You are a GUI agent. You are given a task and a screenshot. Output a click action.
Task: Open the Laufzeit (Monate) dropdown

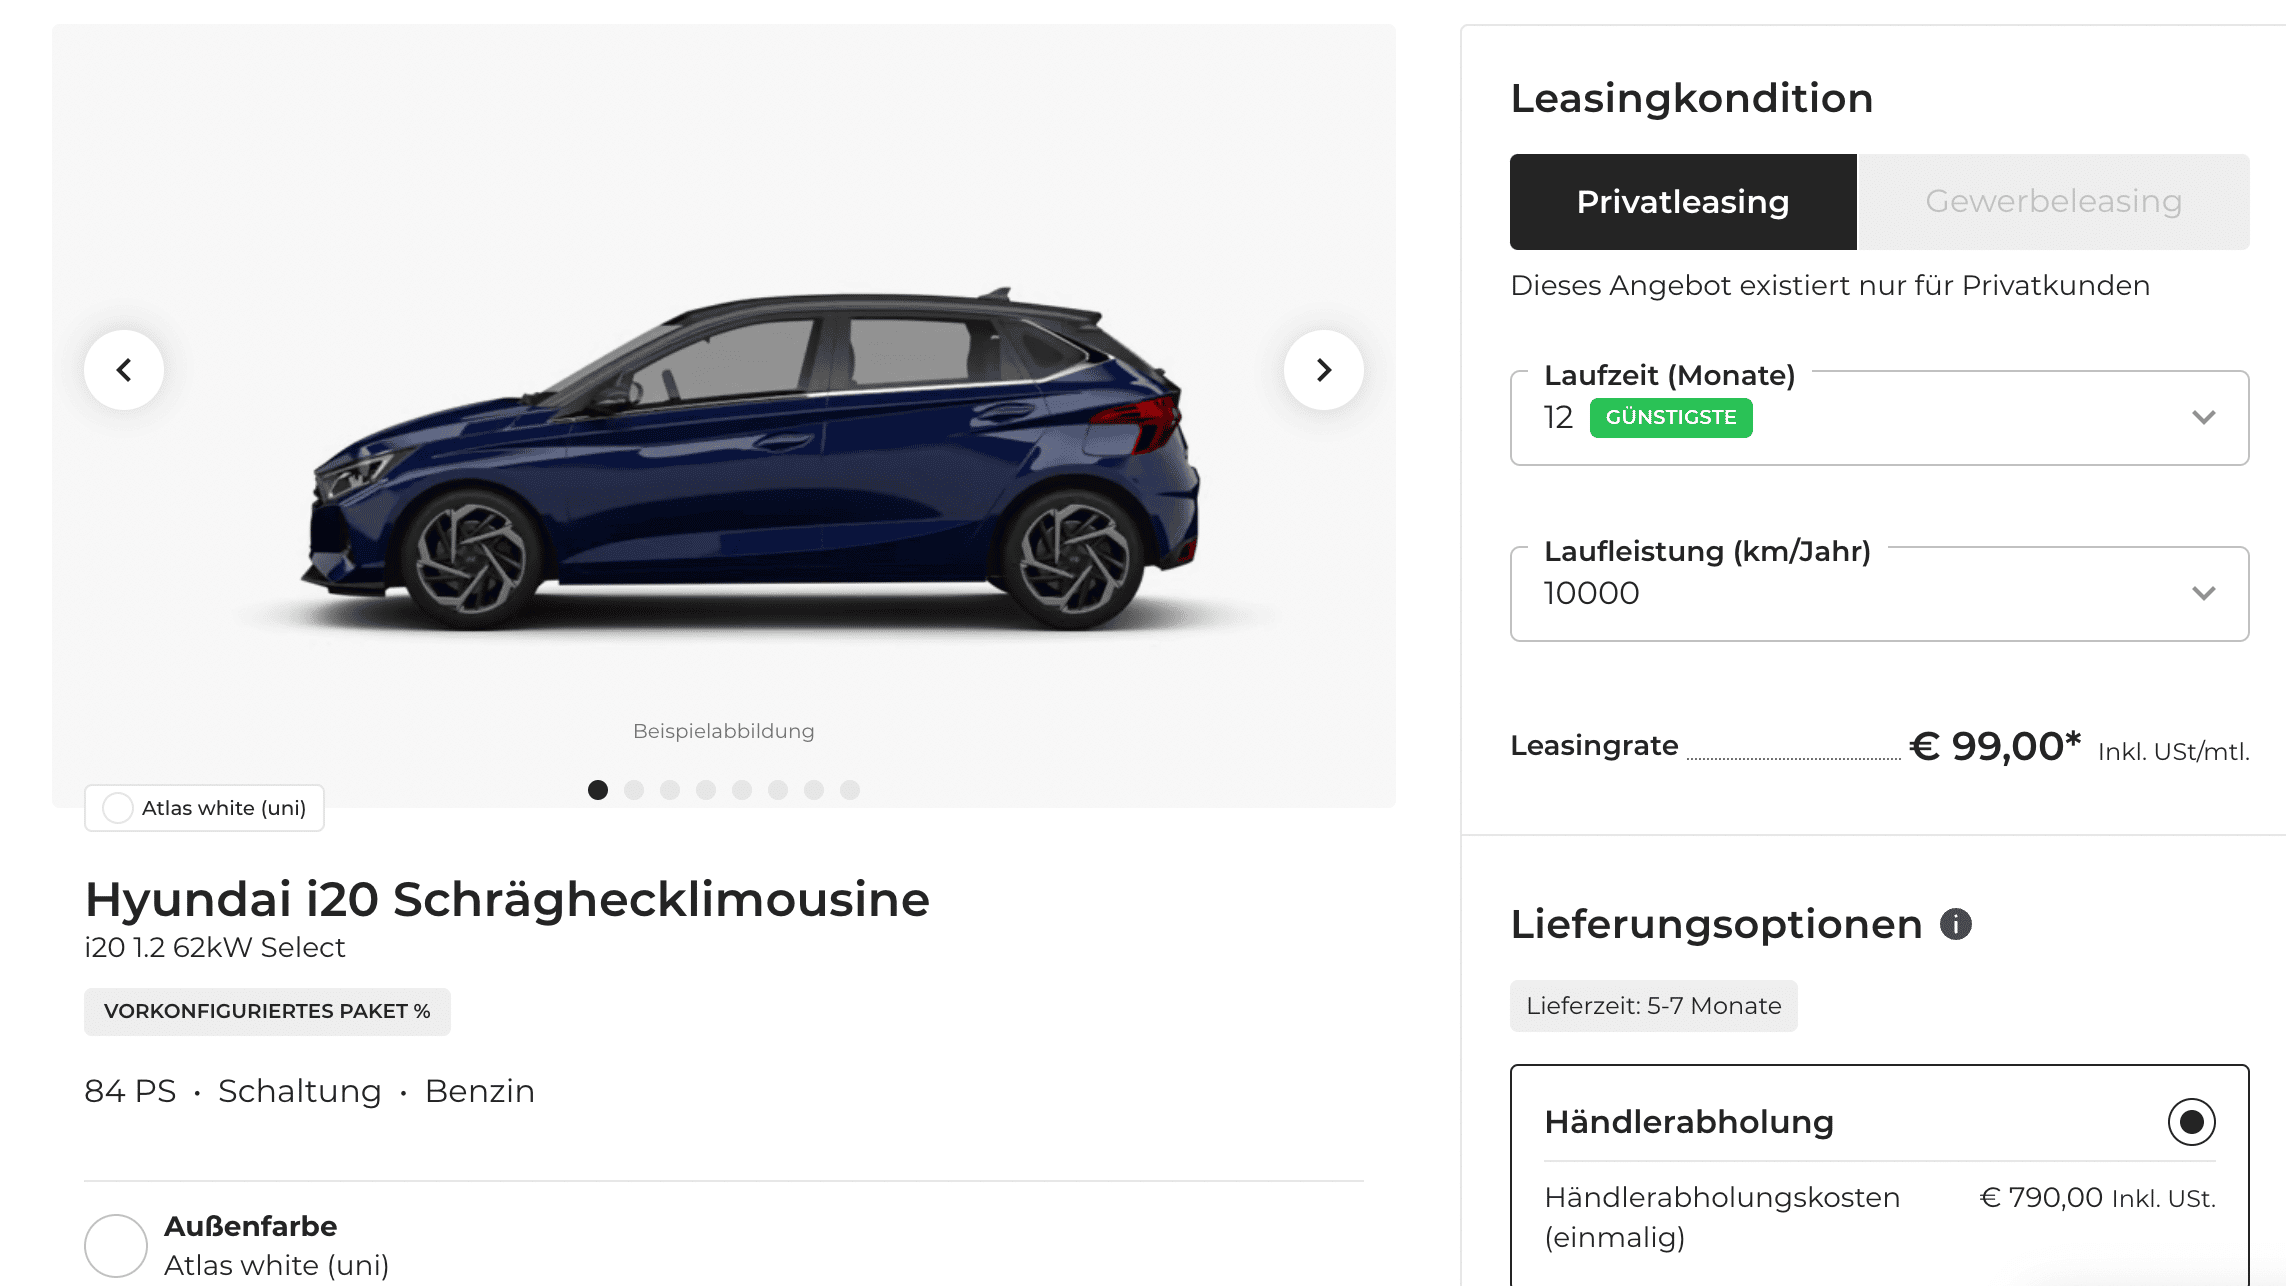1879,418
